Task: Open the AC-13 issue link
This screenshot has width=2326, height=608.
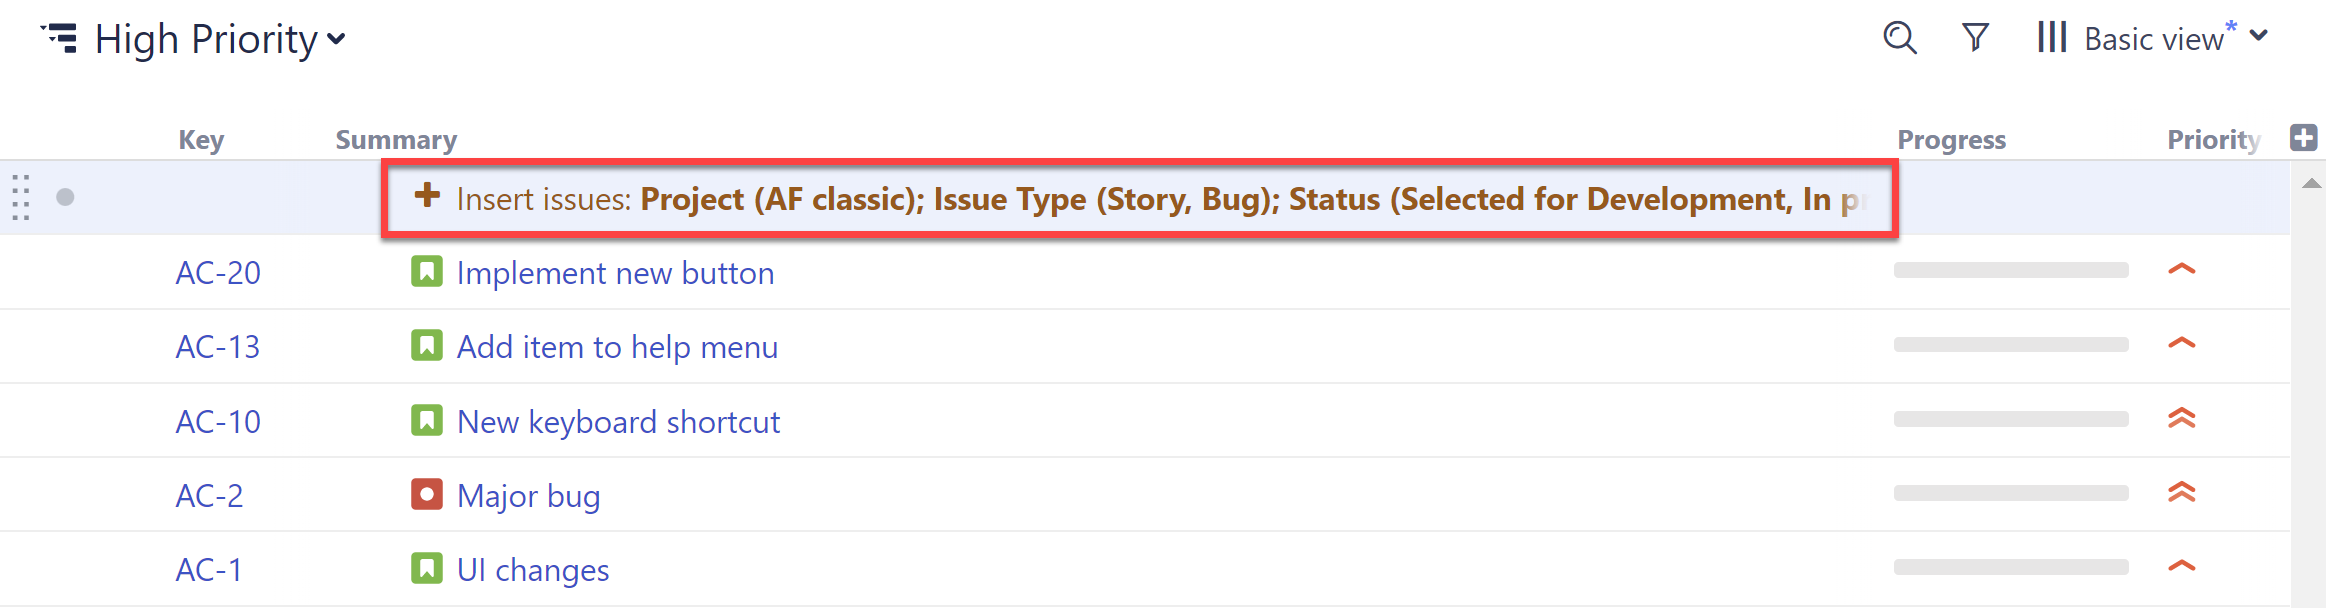Action: point(218,347)
